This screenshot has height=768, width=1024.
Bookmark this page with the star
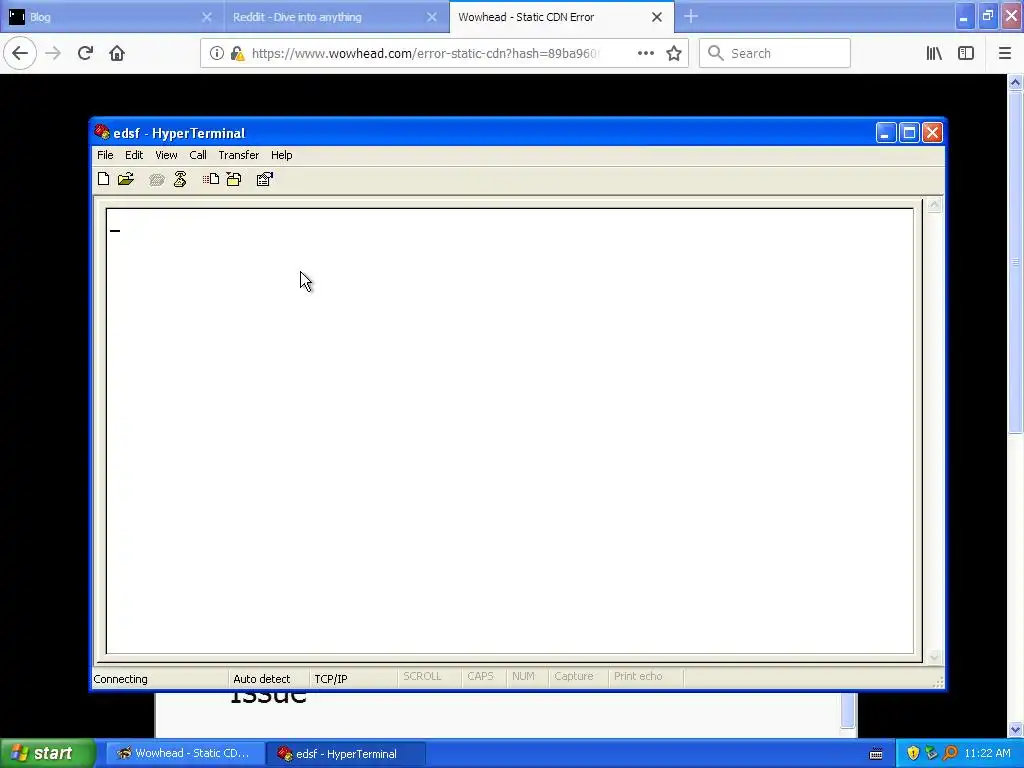click(x=674, y=53)
